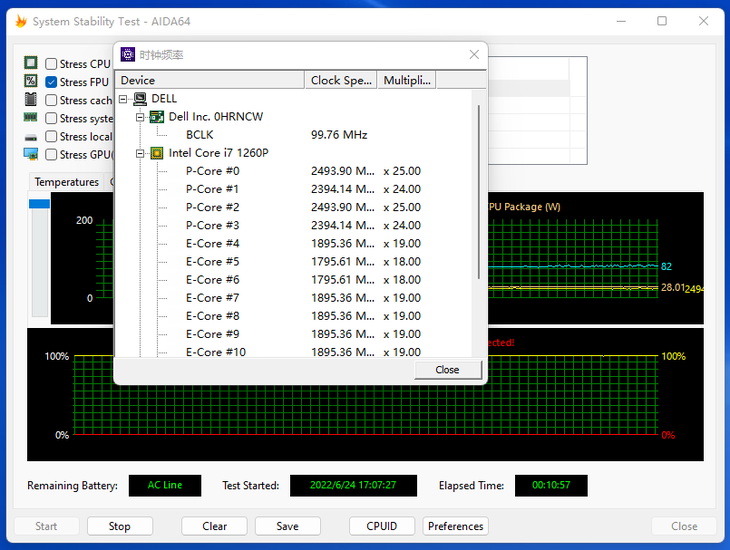Collapse the Dell Inc. 0HRNCW node

pyautogui.click(x=141, y=117)
